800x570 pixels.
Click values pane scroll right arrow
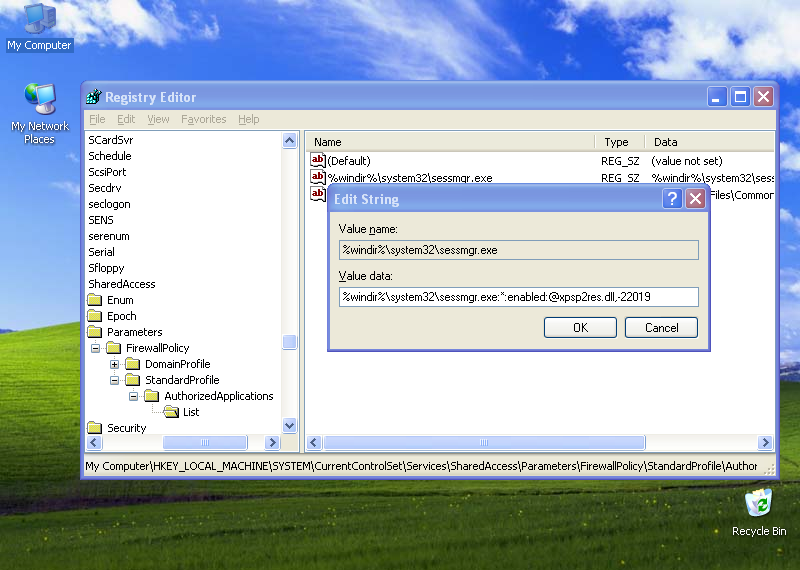[765, 442]
